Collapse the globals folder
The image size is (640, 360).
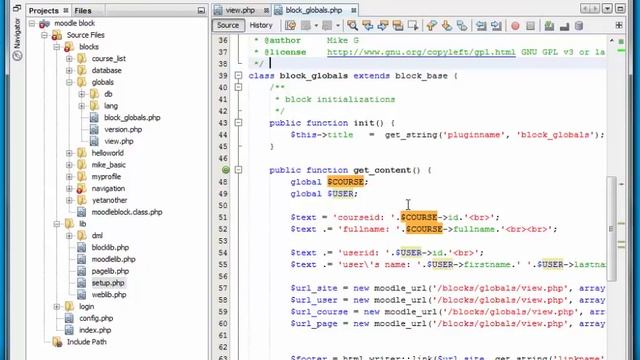click(69, 83)
